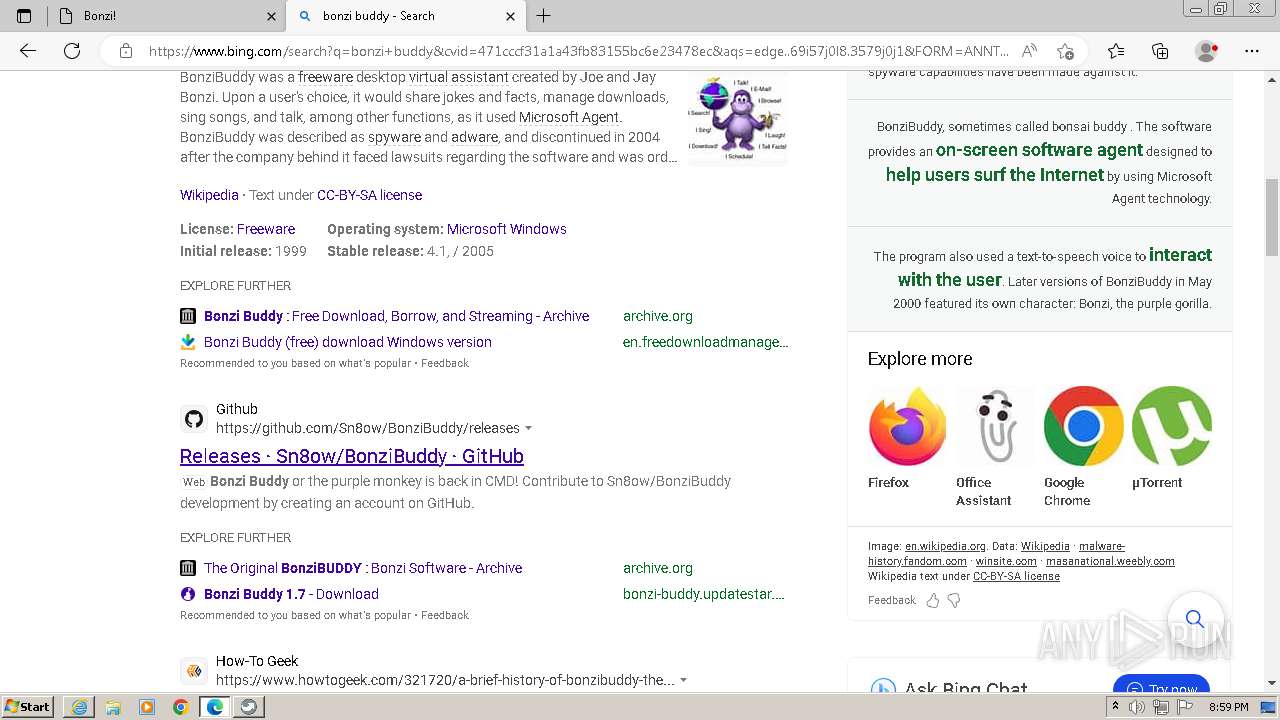1280x720 pixels.
Task: Open the tab actions menu icon
Action: pos(24,16)
